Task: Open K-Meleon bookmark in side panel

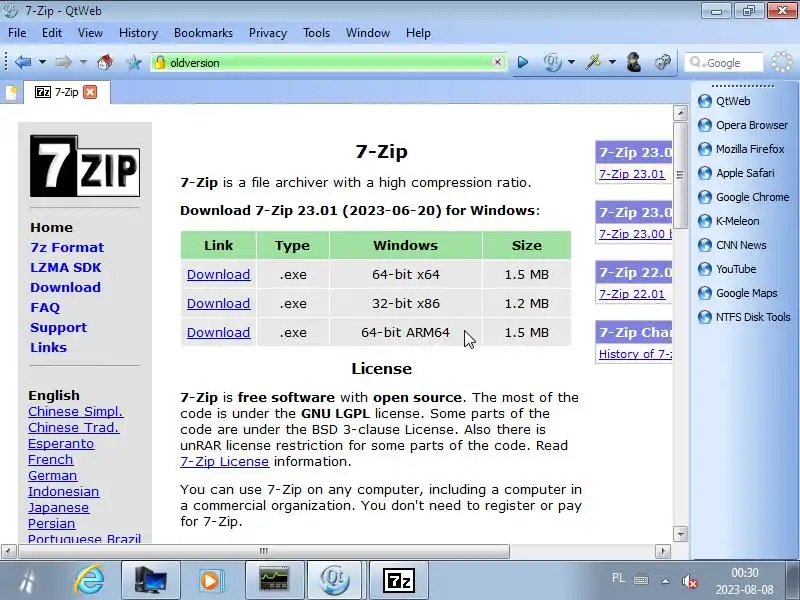Action: (728, 221)
